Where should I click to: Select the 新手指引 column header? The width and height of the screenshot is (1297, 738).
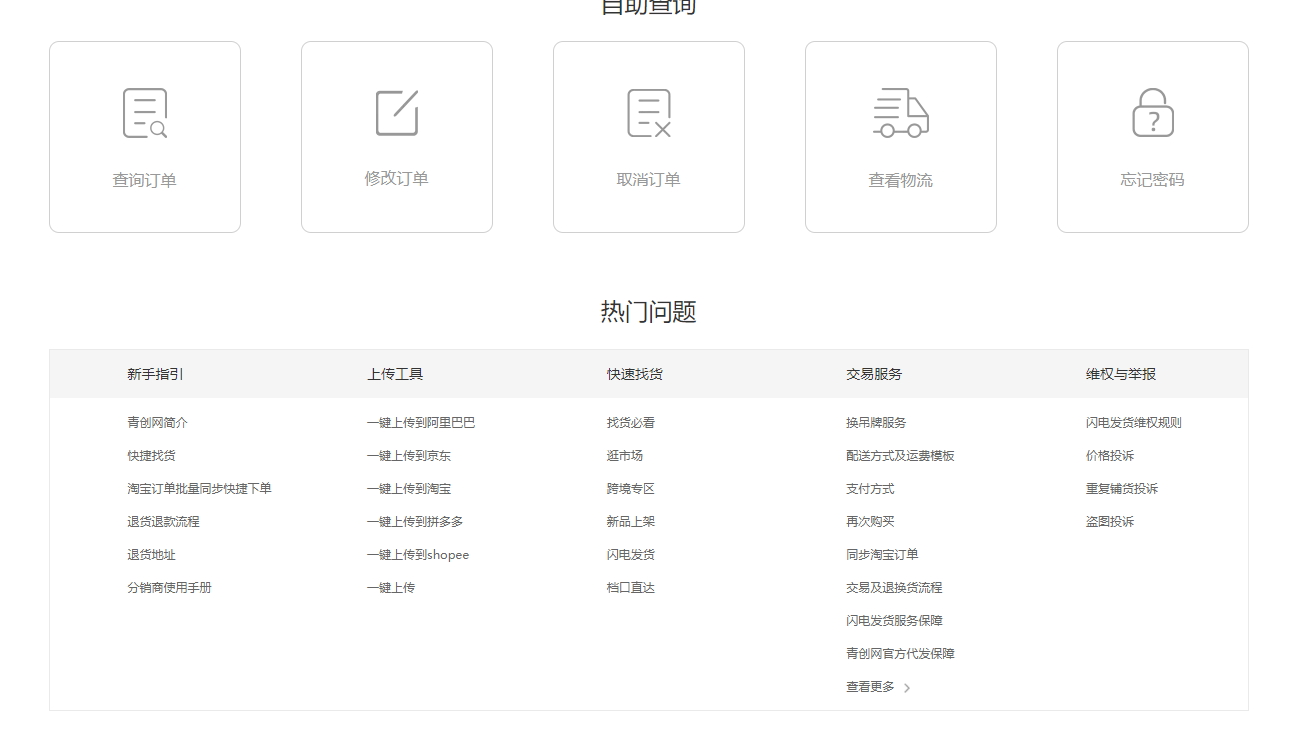coord(155,374)
